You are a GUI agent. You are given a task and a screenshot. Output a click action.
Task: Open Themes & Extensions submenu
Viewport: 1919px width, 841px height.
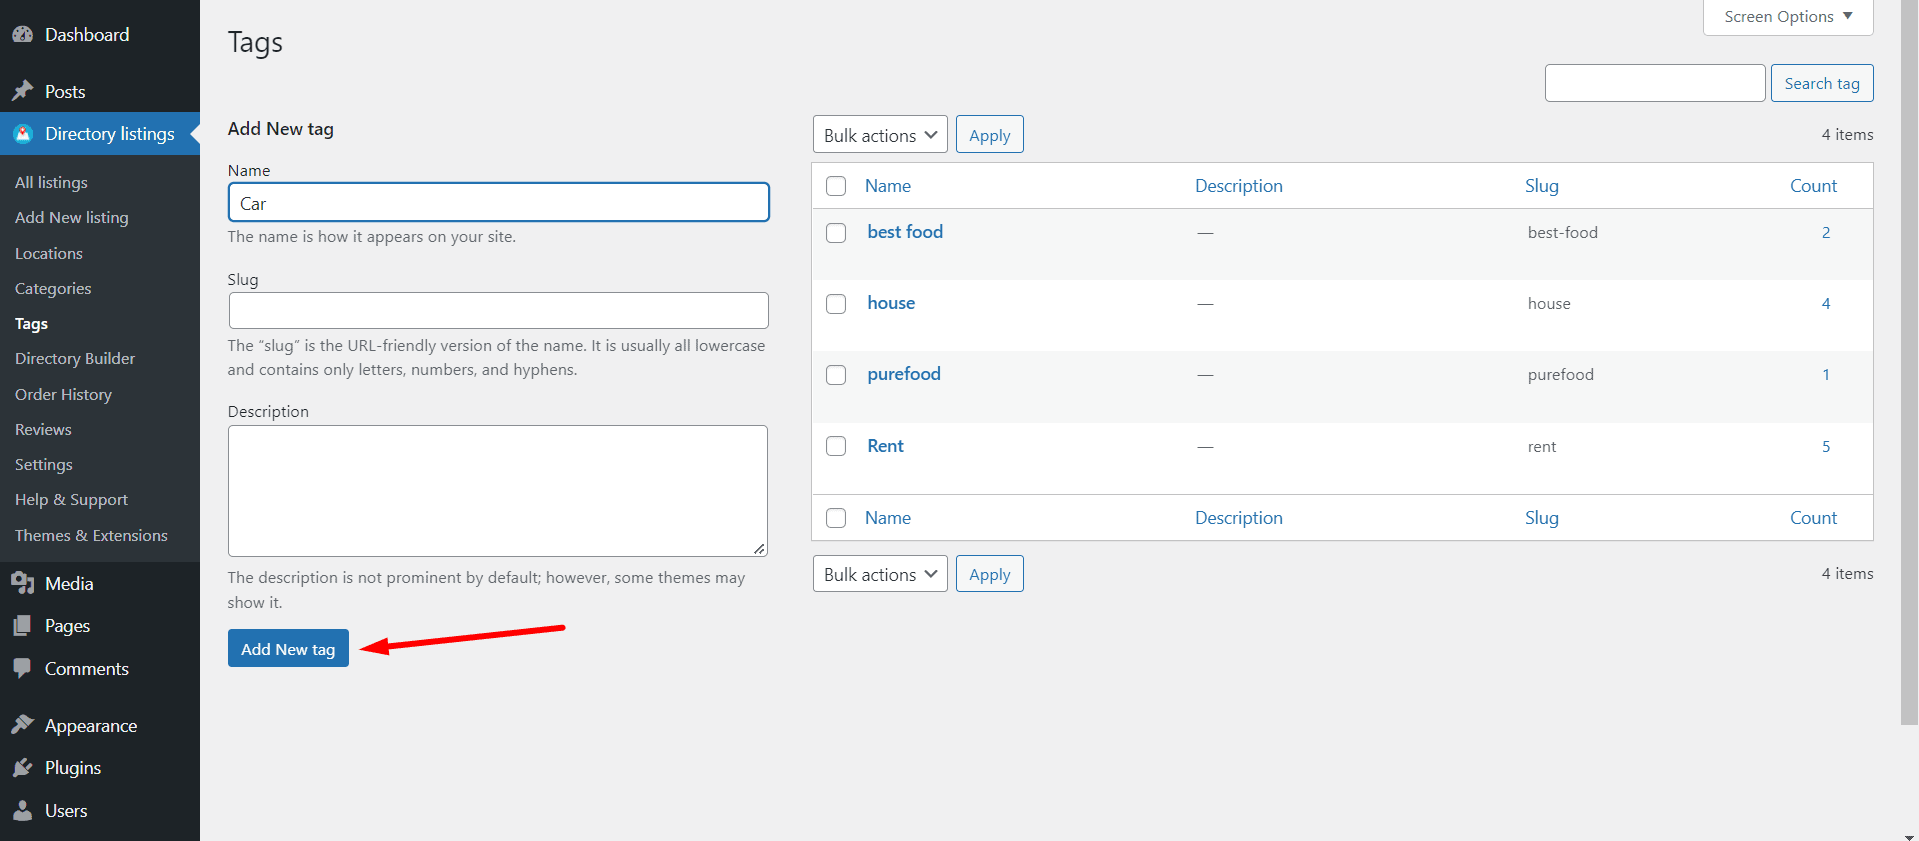[91, 535]
